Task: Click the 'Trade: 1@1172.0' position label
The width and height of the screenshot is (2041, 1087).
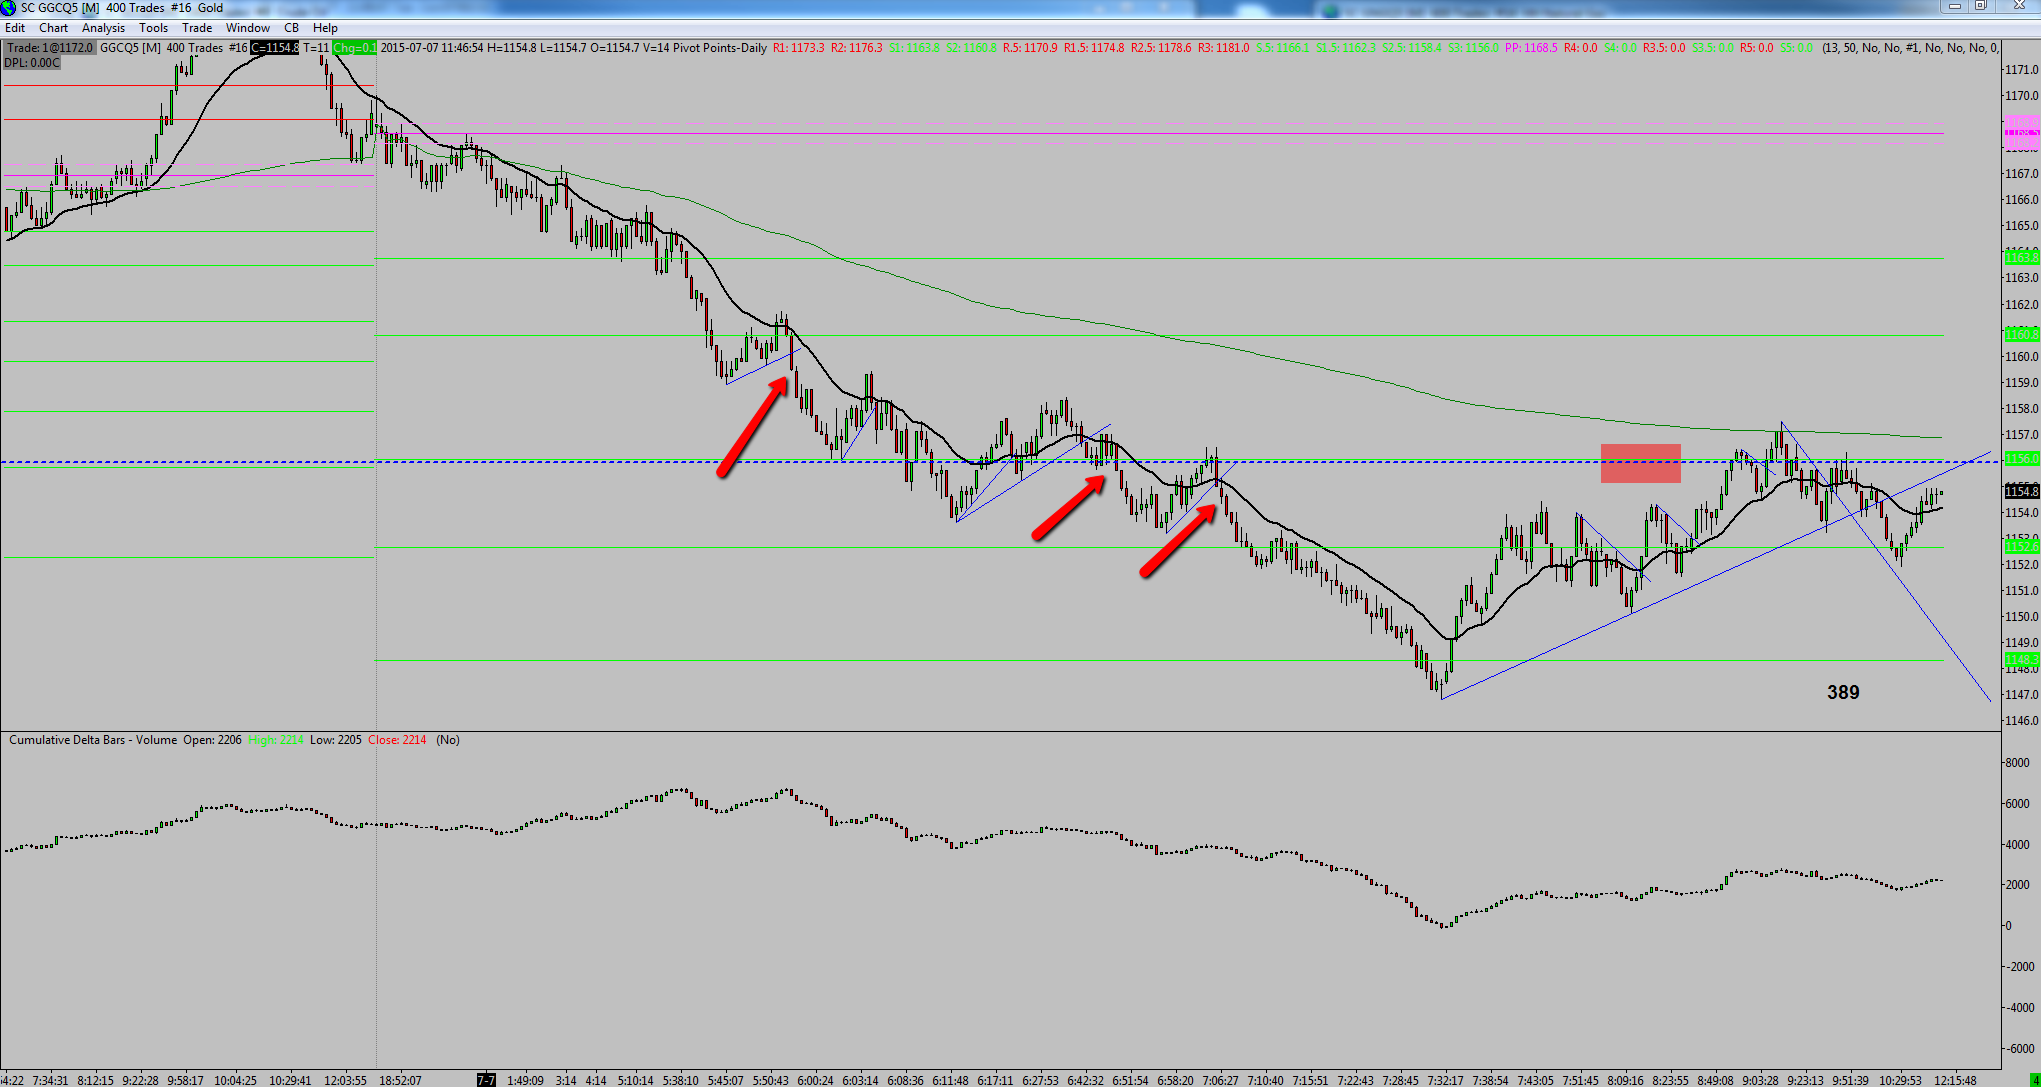Action: click(50, 48)
